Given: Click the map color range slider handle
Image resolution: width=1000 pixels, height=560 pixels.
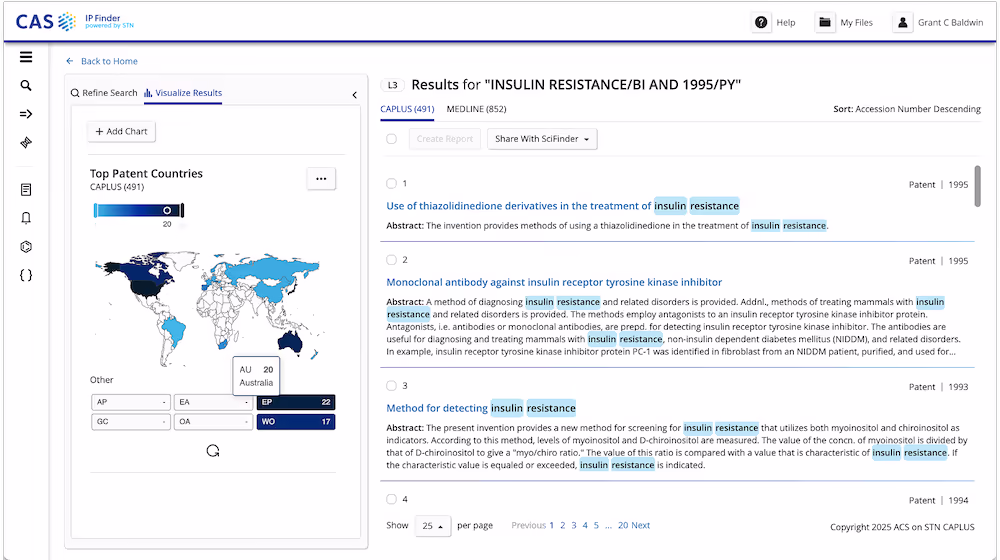Looking at the screenshot, I should point(167,210).
